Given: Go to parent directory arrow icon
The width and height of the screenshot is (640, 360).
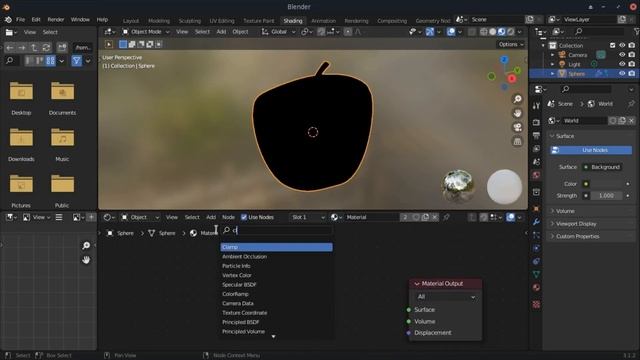Looking at the screenshot, I should coord(34,48).
